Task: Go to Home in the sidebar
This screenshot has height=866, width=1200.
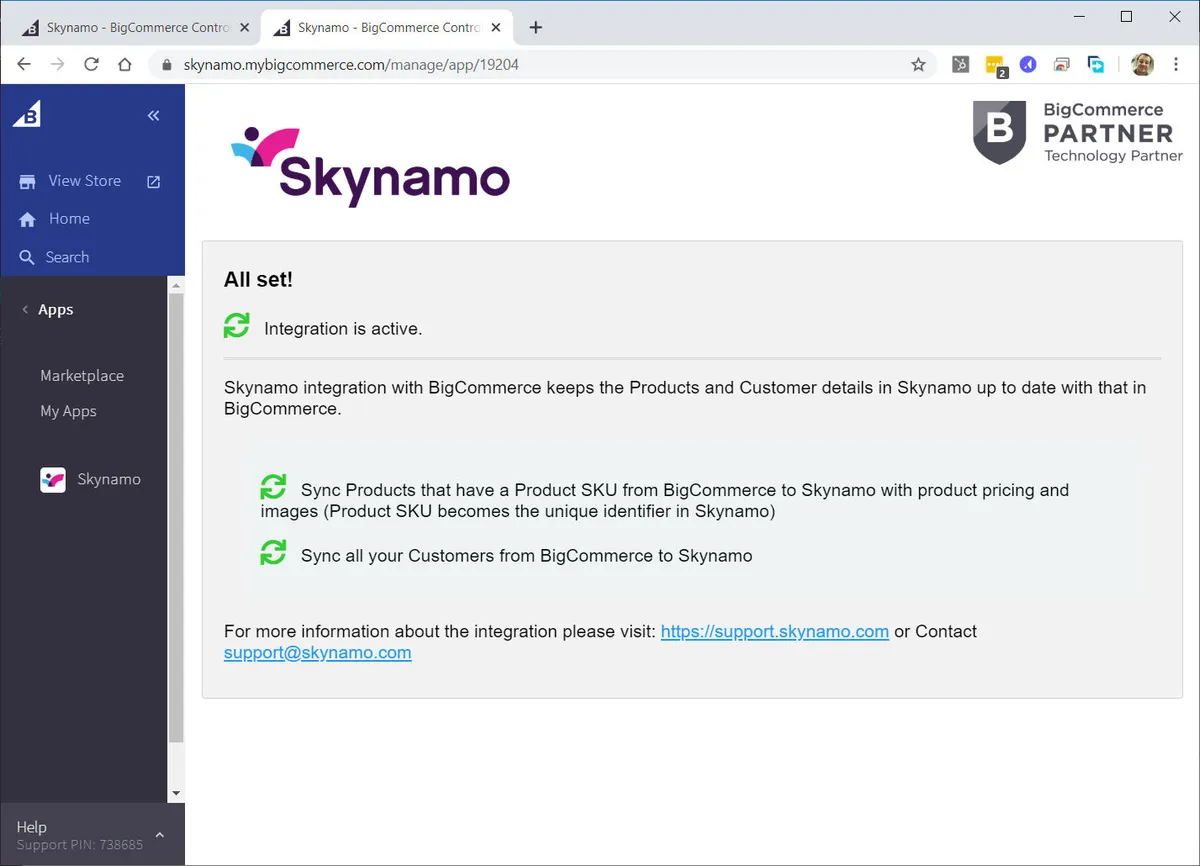Action: coord(69,219)
